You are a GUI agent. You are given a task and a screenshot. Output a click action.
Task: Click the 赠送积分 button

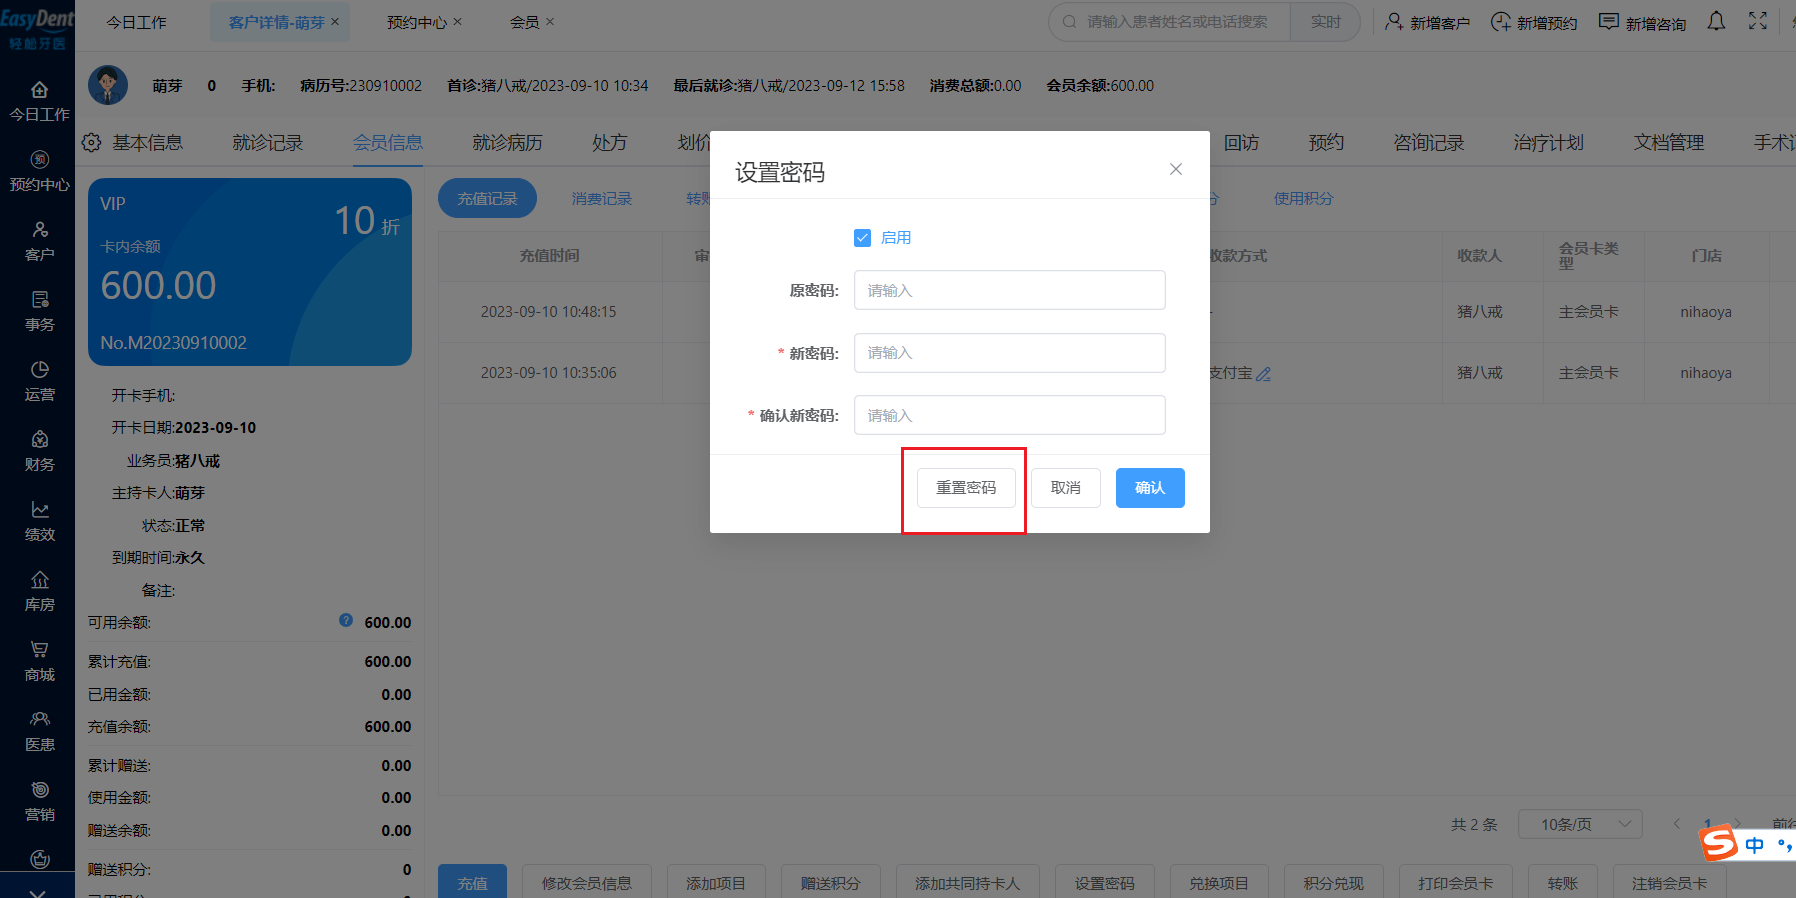pyautogui.click(x=831, y=882)
